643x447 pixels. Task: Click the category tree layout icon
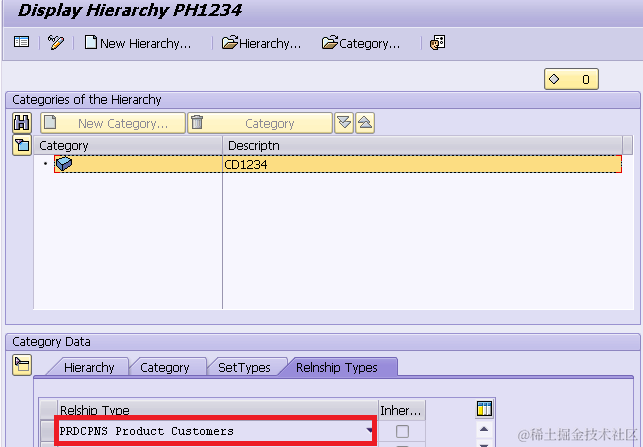(22, 145)
